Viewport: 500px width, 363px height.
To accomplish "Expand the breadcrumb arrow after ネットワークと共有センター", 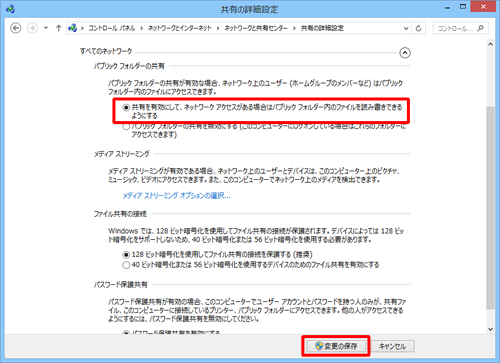I will pos(294,28).
